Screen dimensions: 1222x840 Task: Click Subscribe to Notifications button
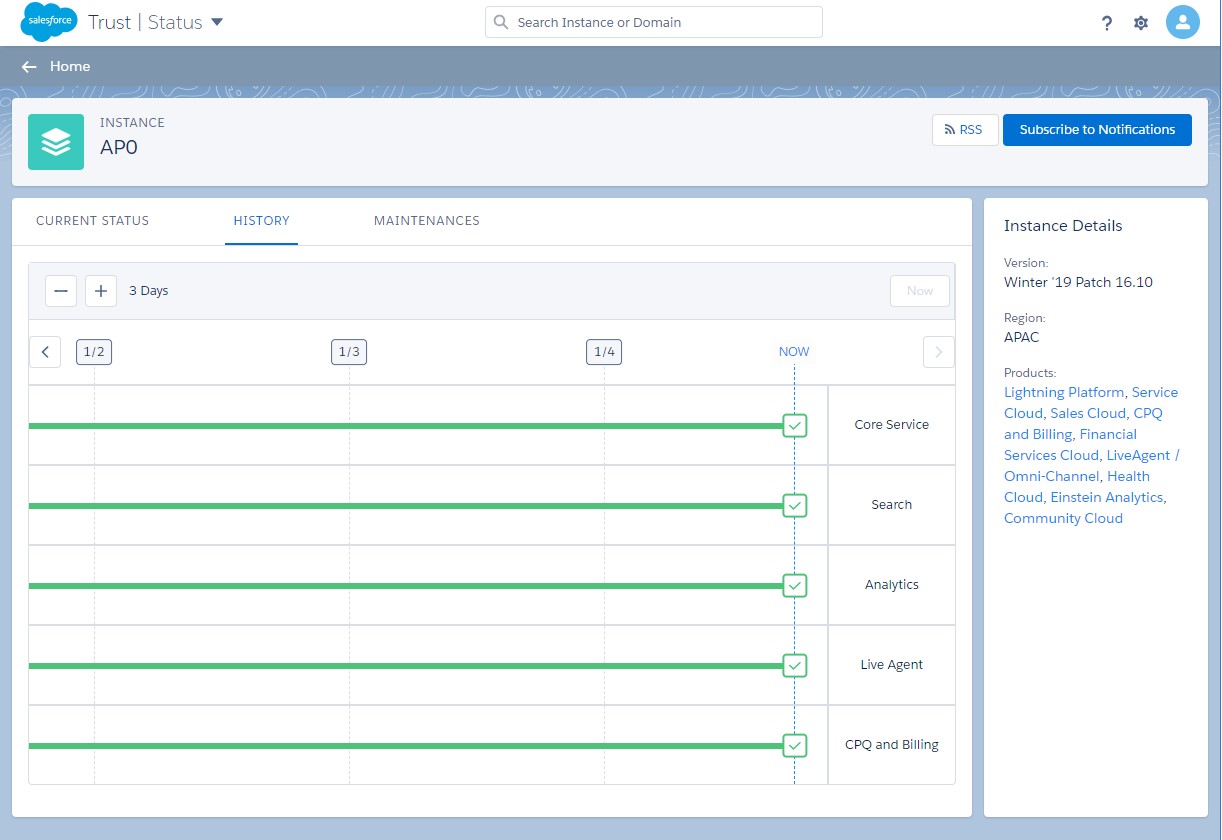[1097, 130]
